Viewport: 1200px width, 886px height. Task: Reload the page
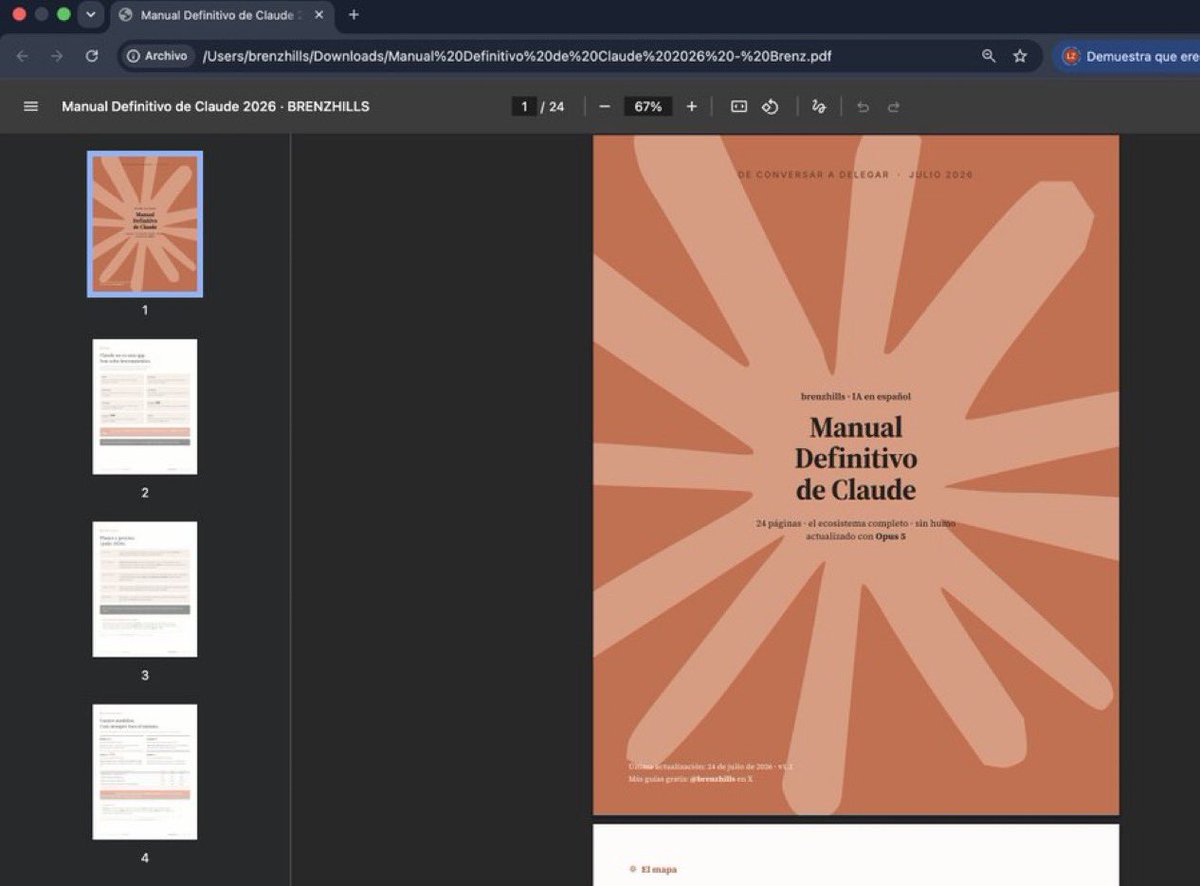92,56
